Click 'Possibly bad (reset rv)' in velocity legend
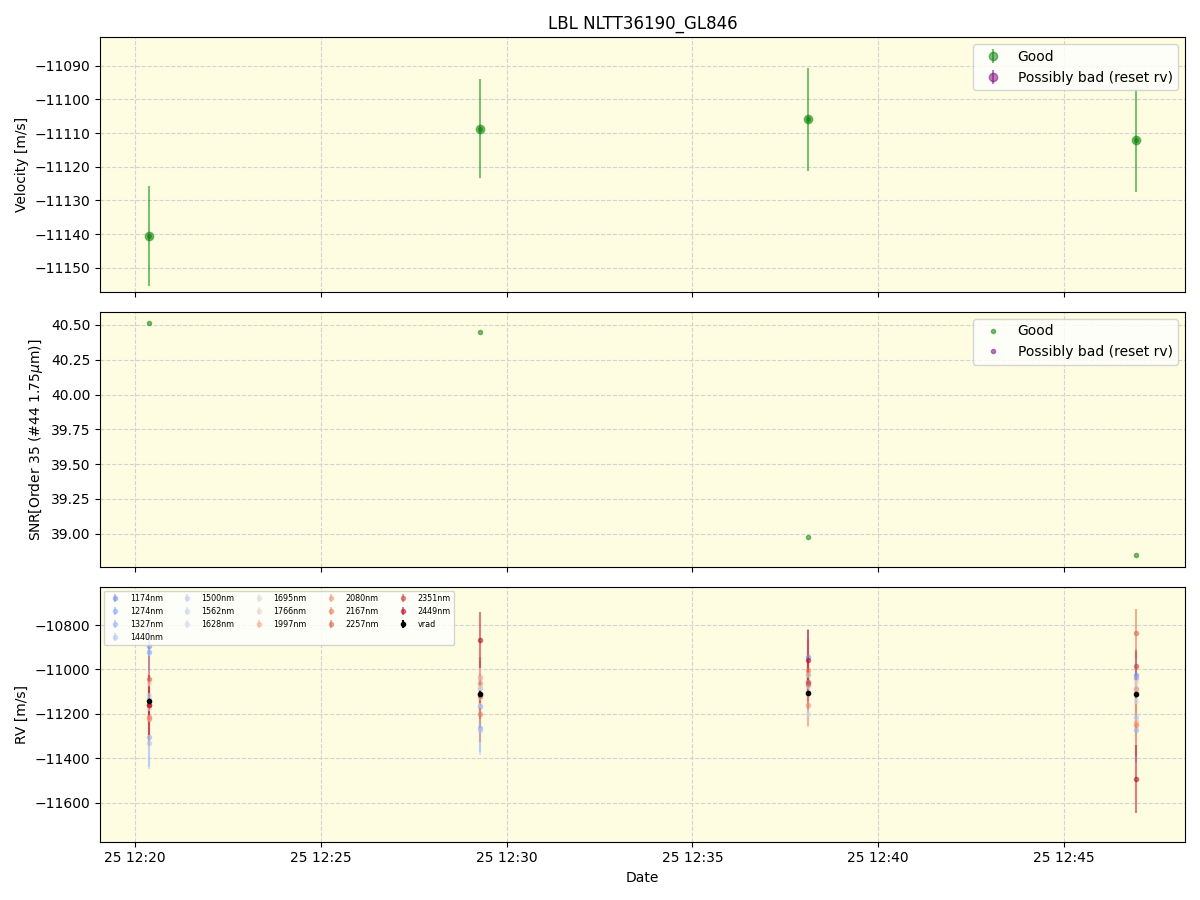Viewport: 1200px width, 900px height. pyautogui.click(x=1095, y=77)
